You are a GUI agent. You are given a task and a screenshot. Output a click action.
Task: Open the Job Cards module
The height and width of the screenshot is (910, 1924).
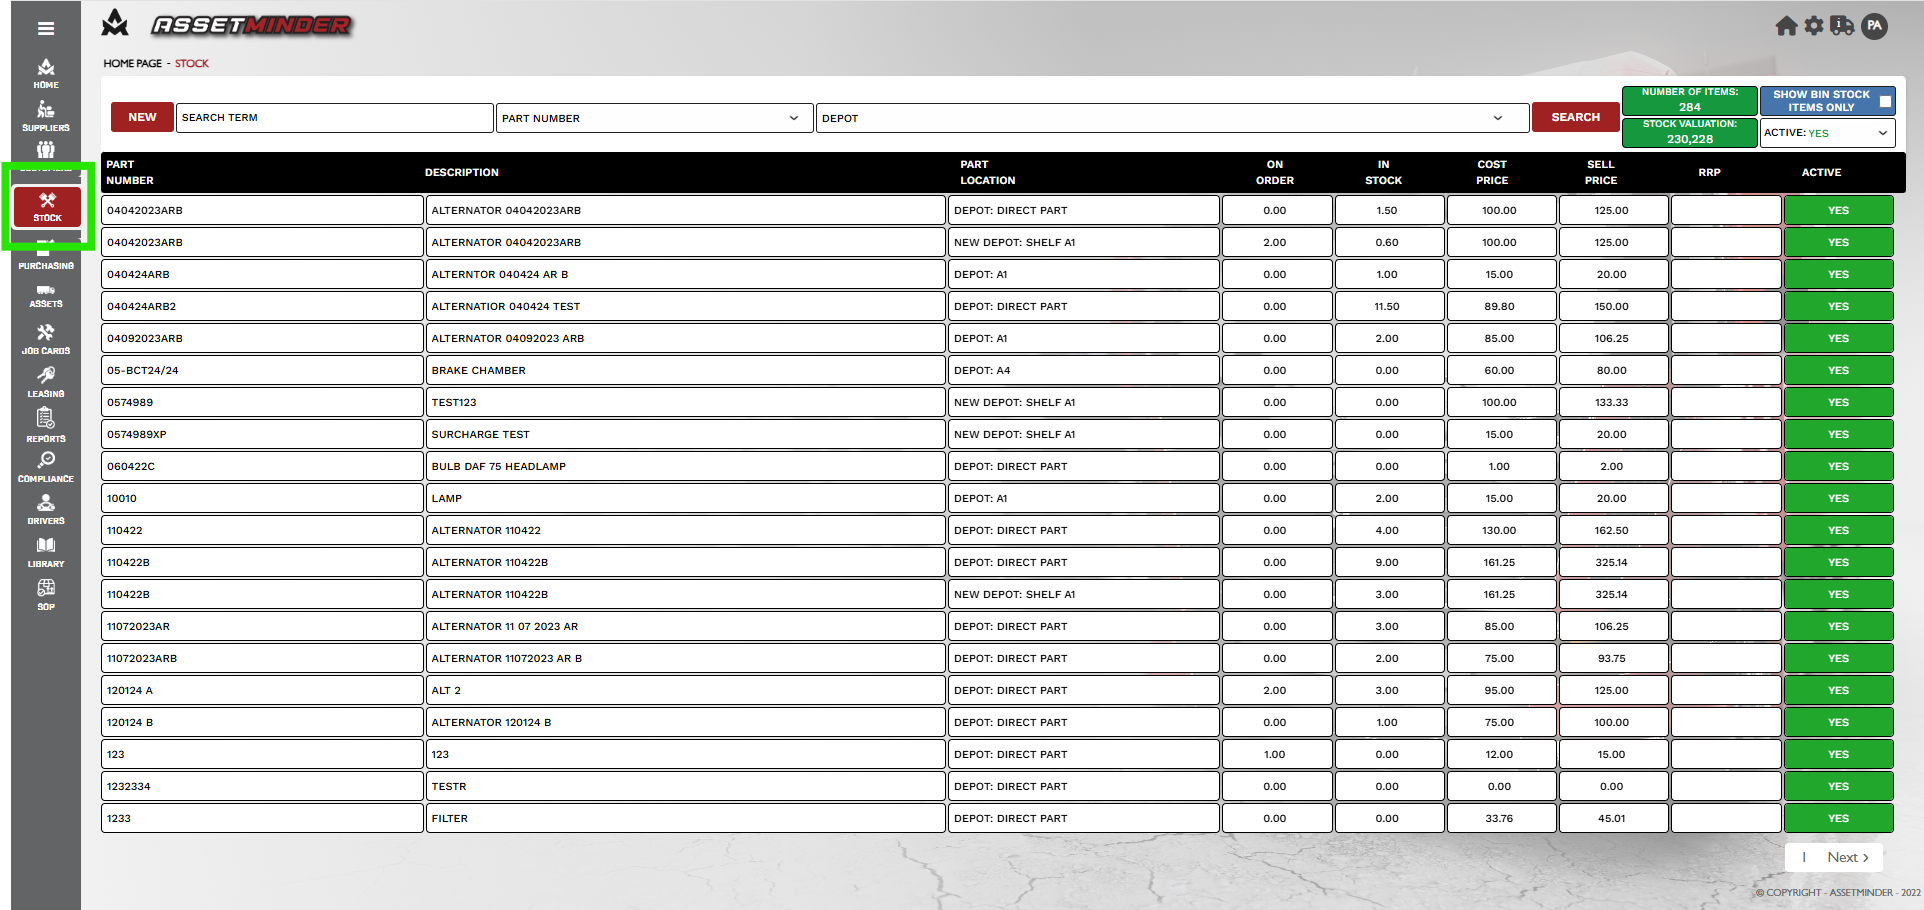click(x=46, y=339)
